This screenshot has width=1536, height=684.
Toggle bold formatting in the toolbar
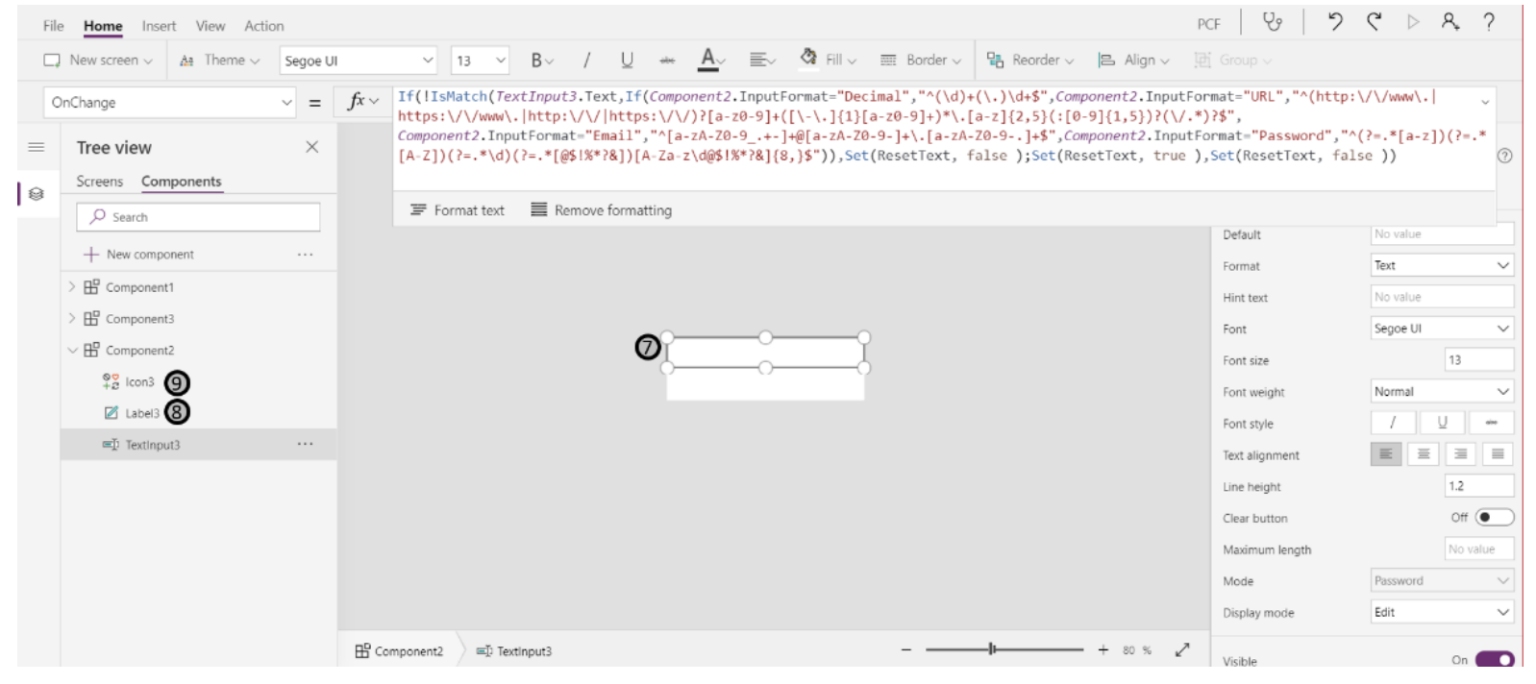538,59
